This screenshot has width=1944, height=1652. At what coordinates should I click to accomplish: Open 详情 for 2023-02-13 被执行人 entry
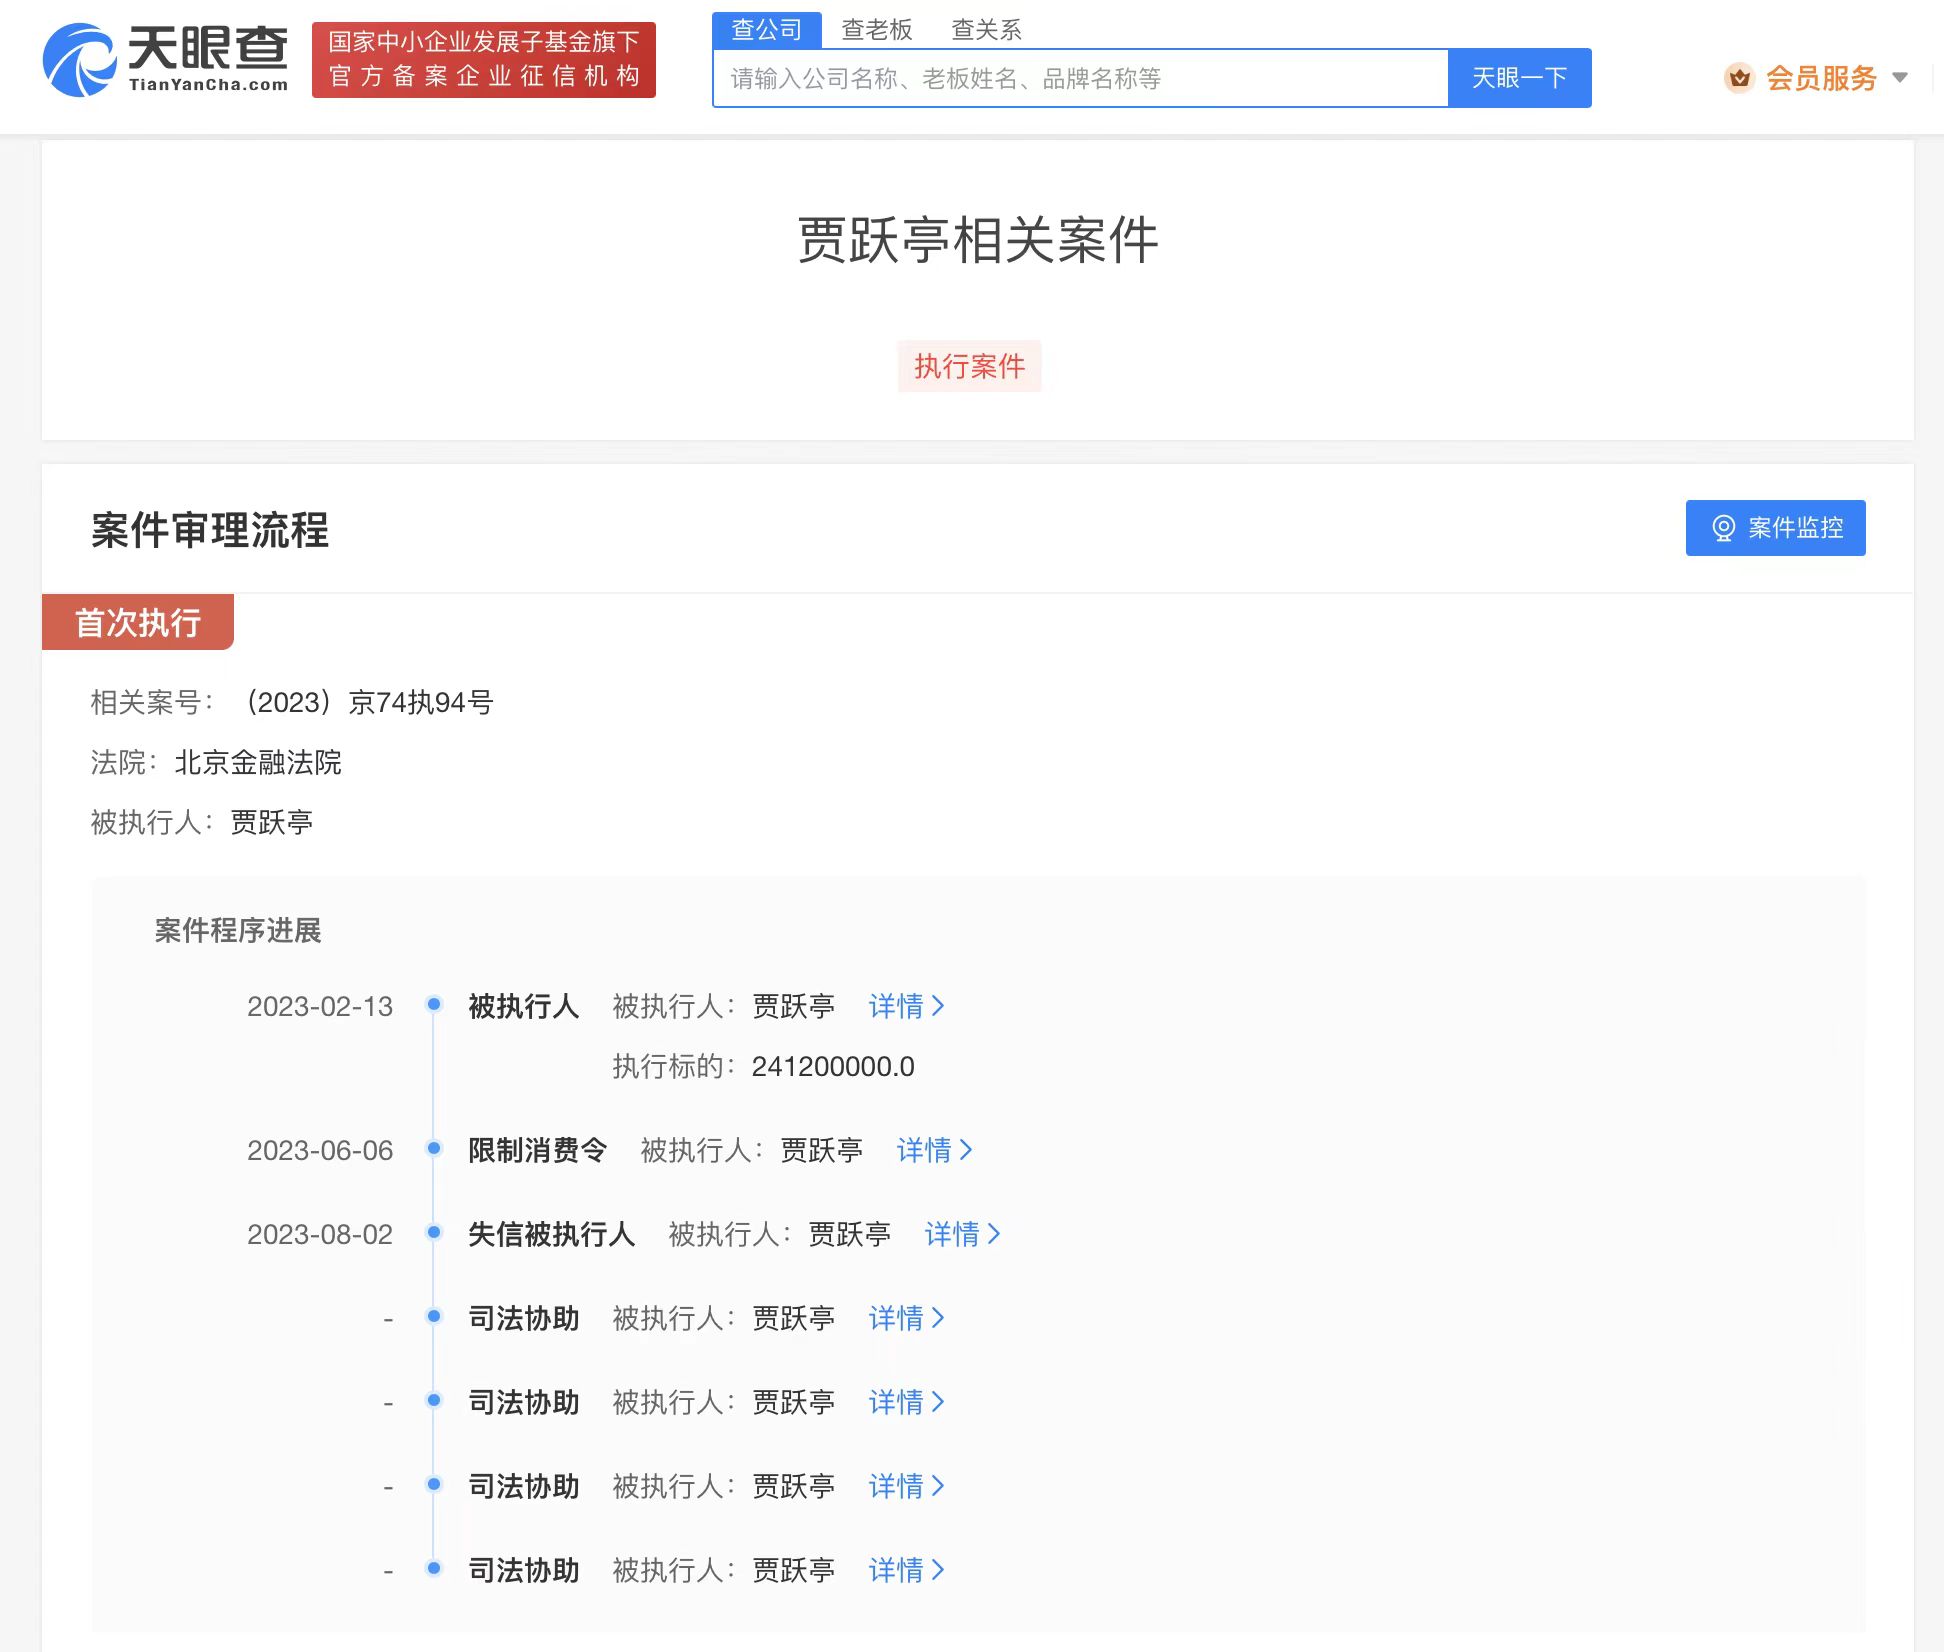(x=906, y=1006)
